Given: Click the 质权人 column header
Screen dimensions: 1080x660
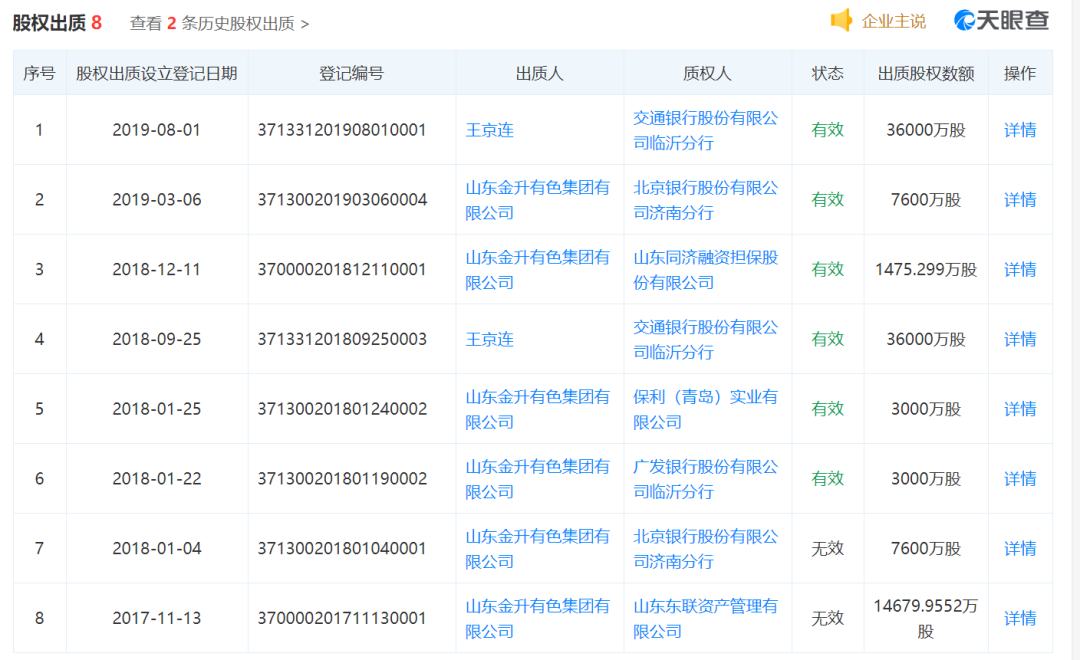Looking at the screenshot, I should coord(707,73).
